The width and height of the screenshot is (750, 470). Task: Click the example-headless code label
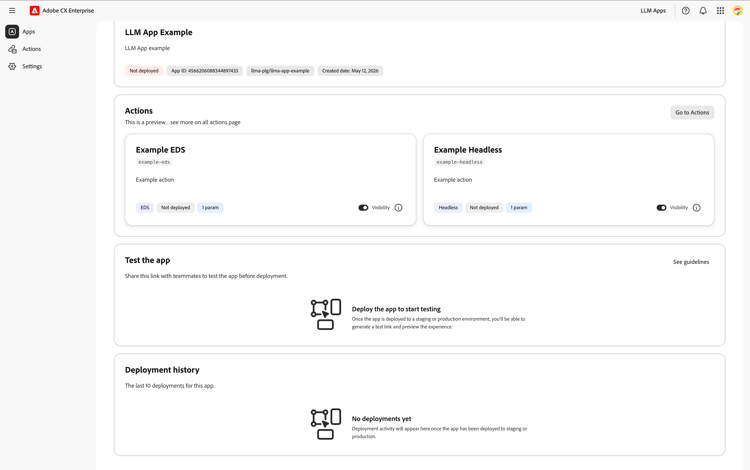click(459, 162)
